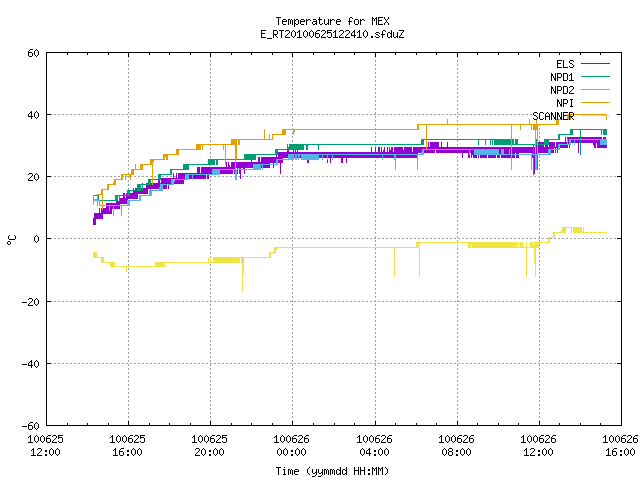The width and height of the screenshot is (640, 480).
Task: Click the x-axis tick label 100626 00:00
Action: coord(291,446)
